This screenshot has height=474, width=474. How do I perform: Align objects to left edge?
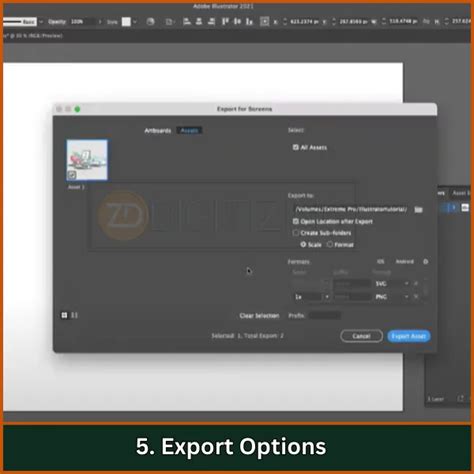point(187,22)
